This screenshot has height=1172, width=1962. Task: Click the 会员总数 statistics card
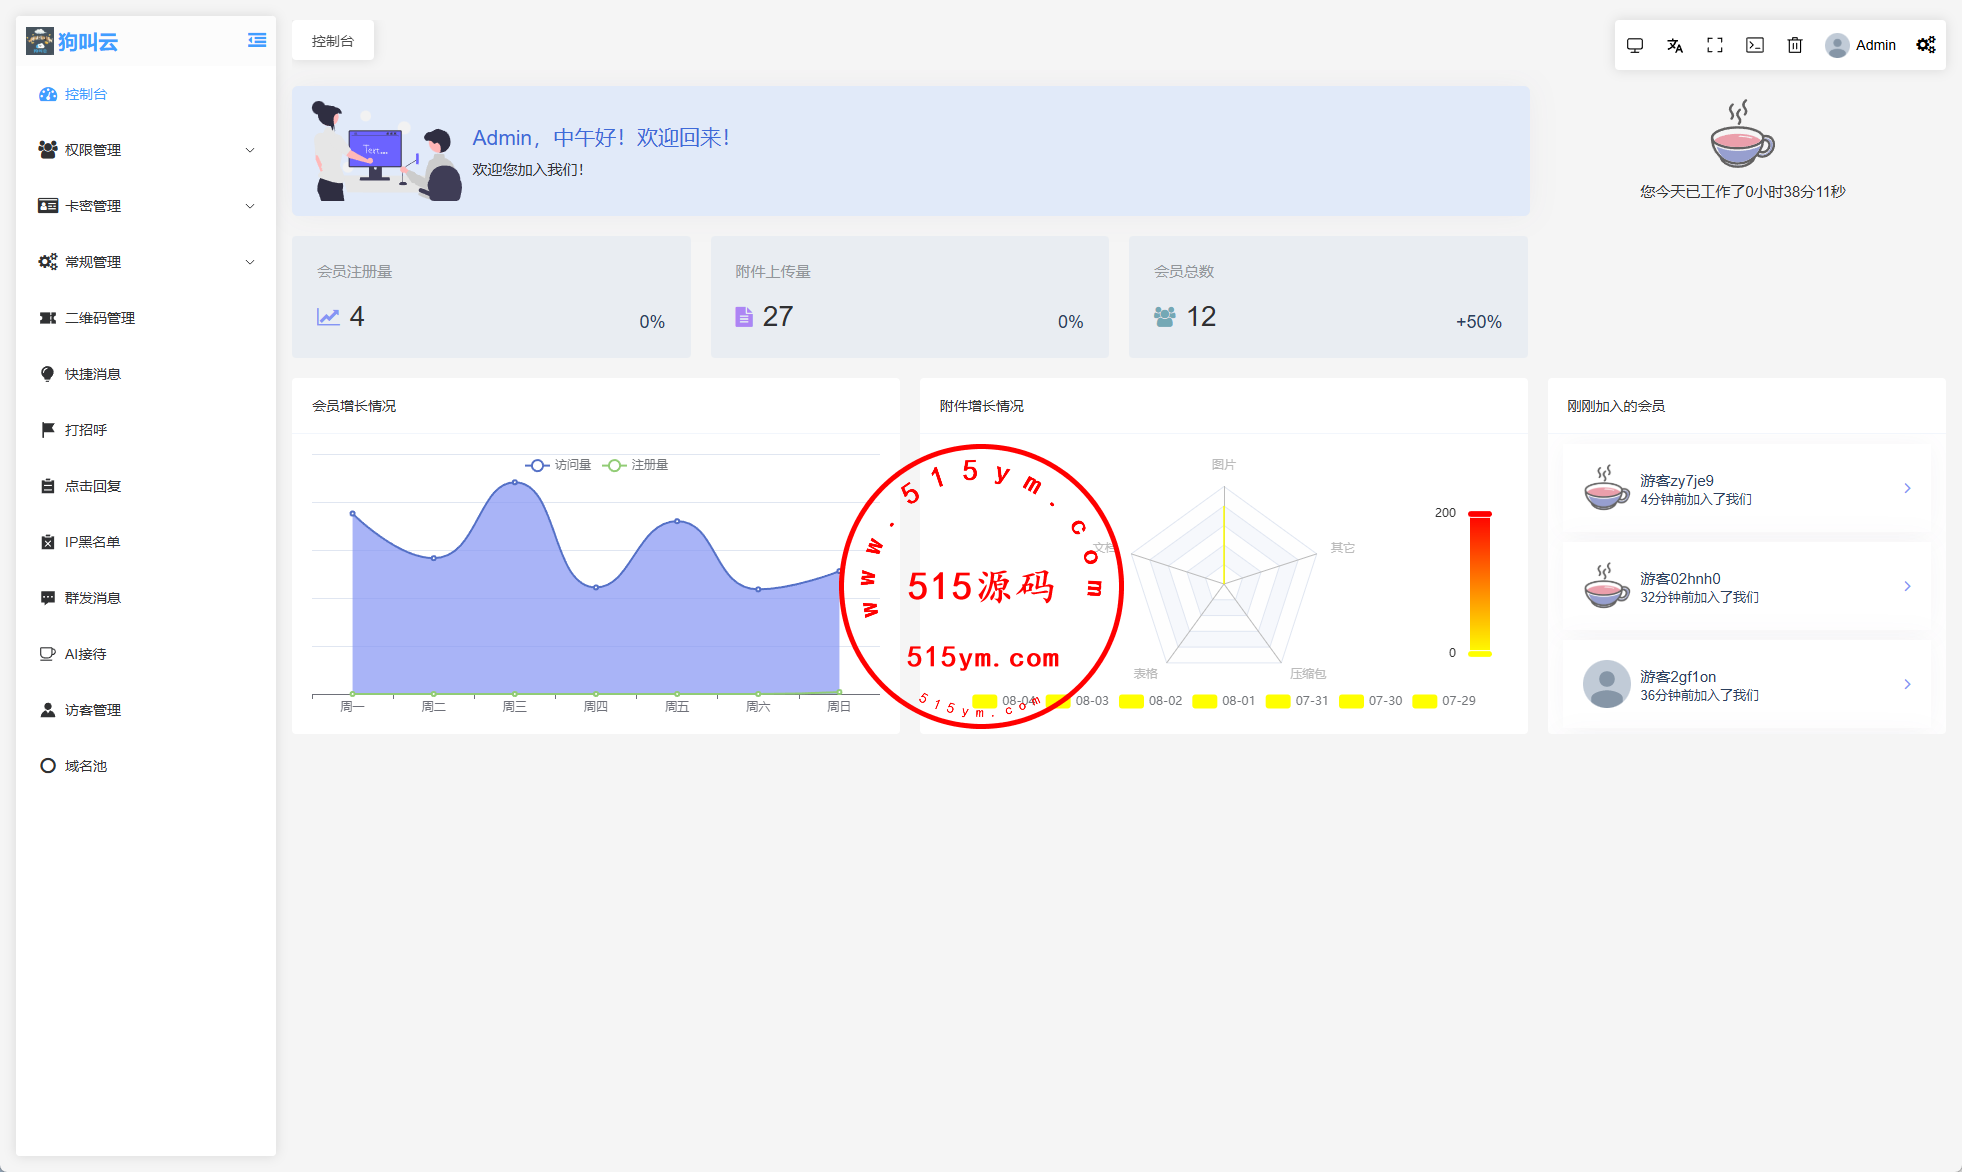coord(1327,297)
